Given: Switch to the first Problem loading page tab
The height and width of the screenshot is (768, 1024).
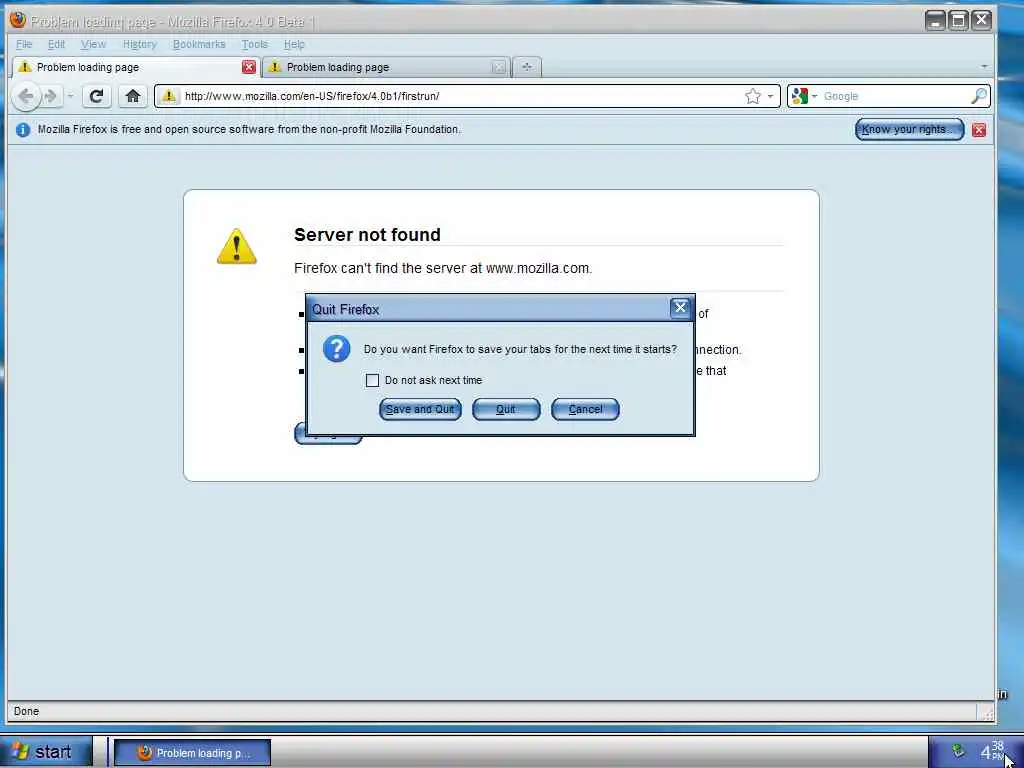Looking at the screenshot, I should (136, 67).
